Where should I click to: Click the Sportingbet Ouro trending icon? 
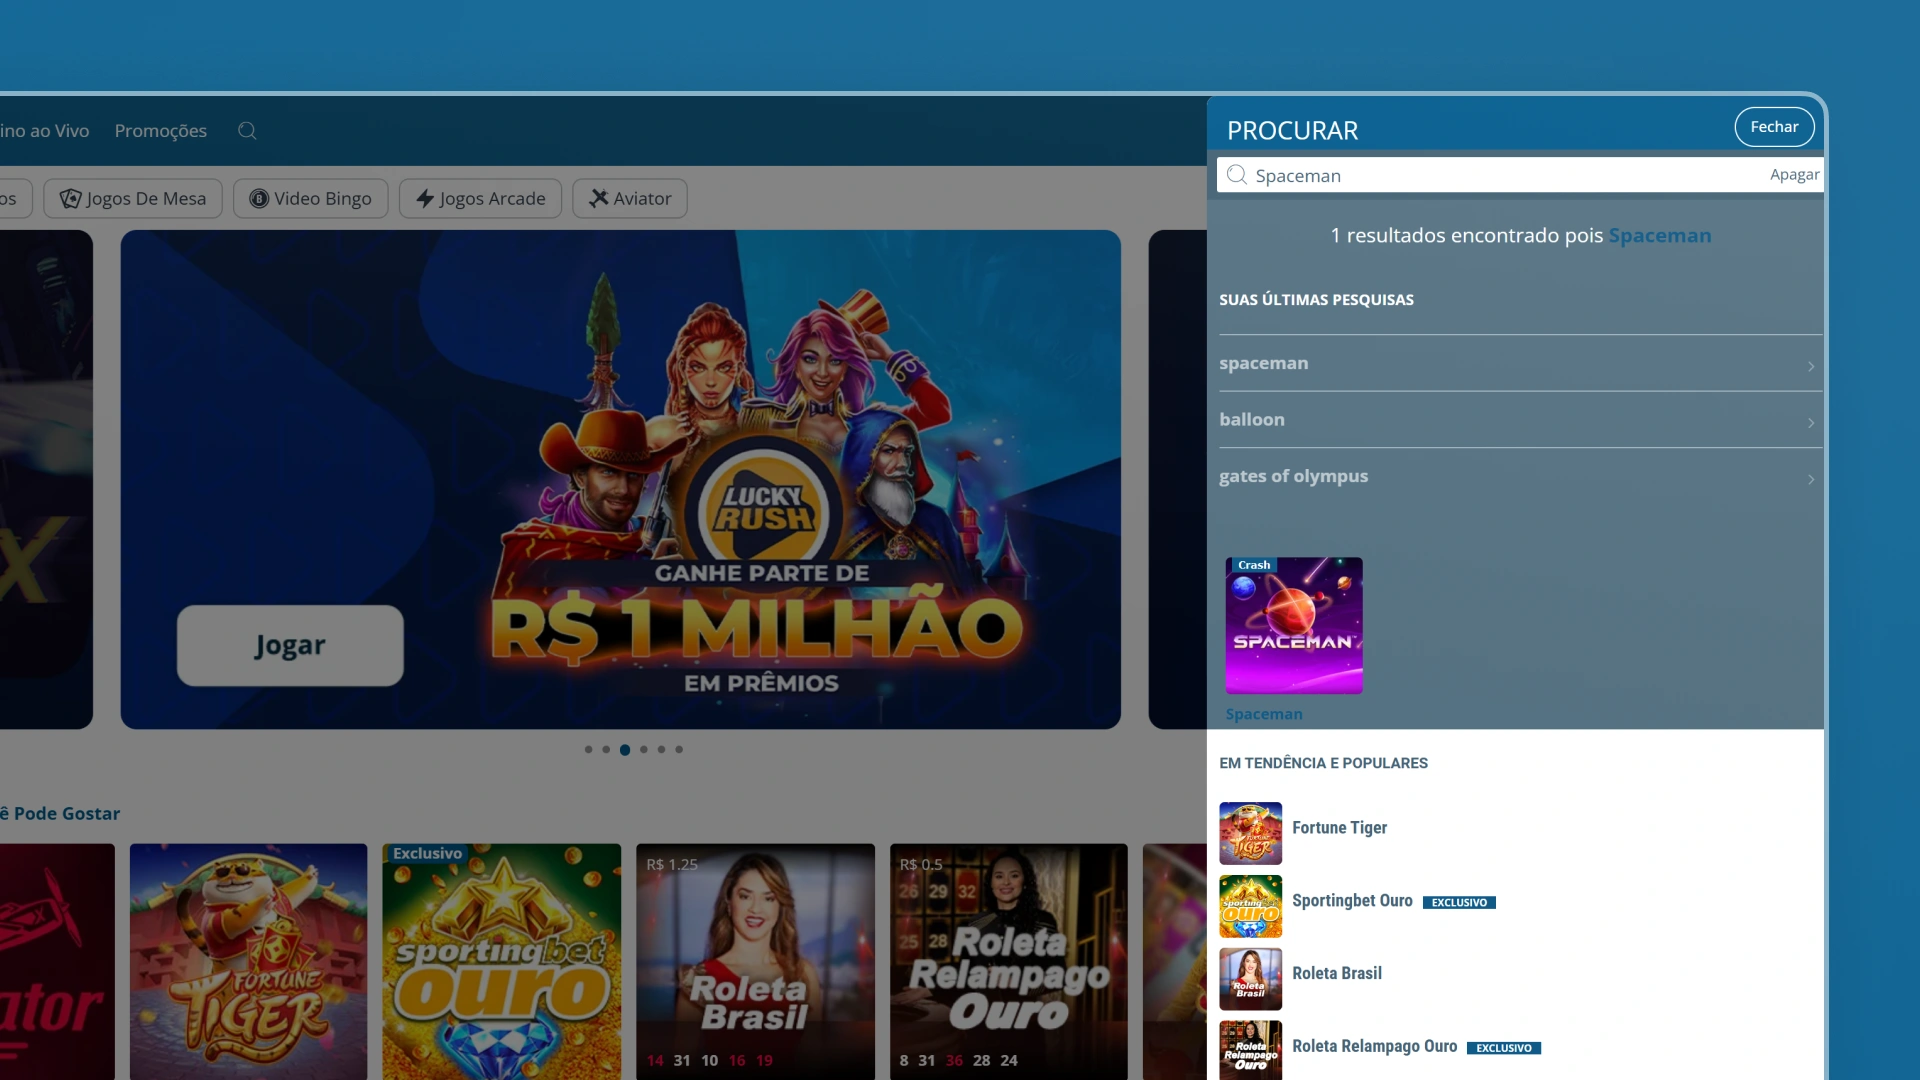(1250, 906)
